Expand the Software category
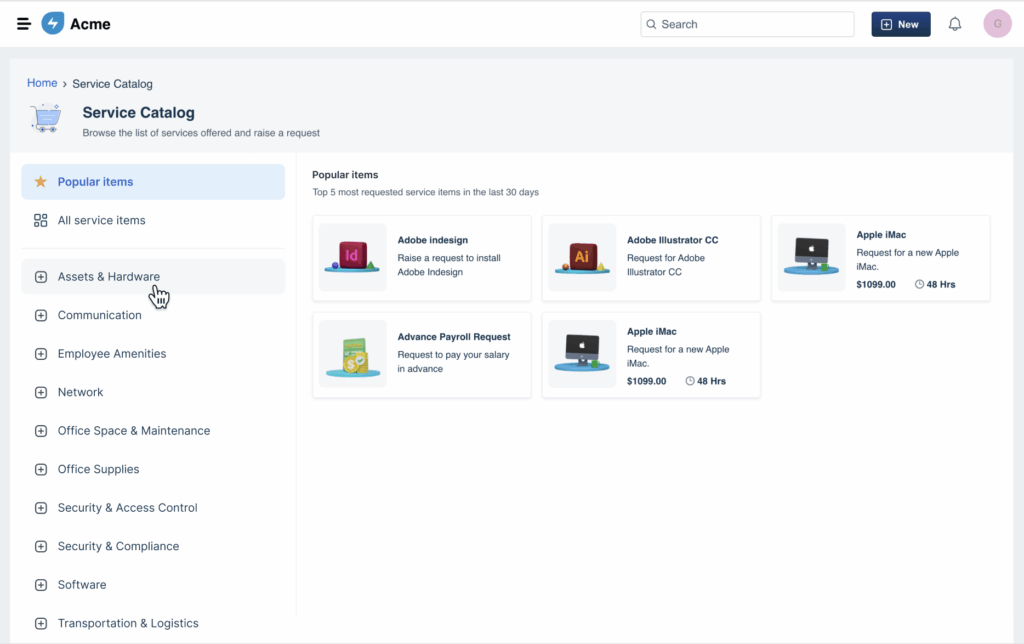1024x644 pixels. (x=40, y=584)
